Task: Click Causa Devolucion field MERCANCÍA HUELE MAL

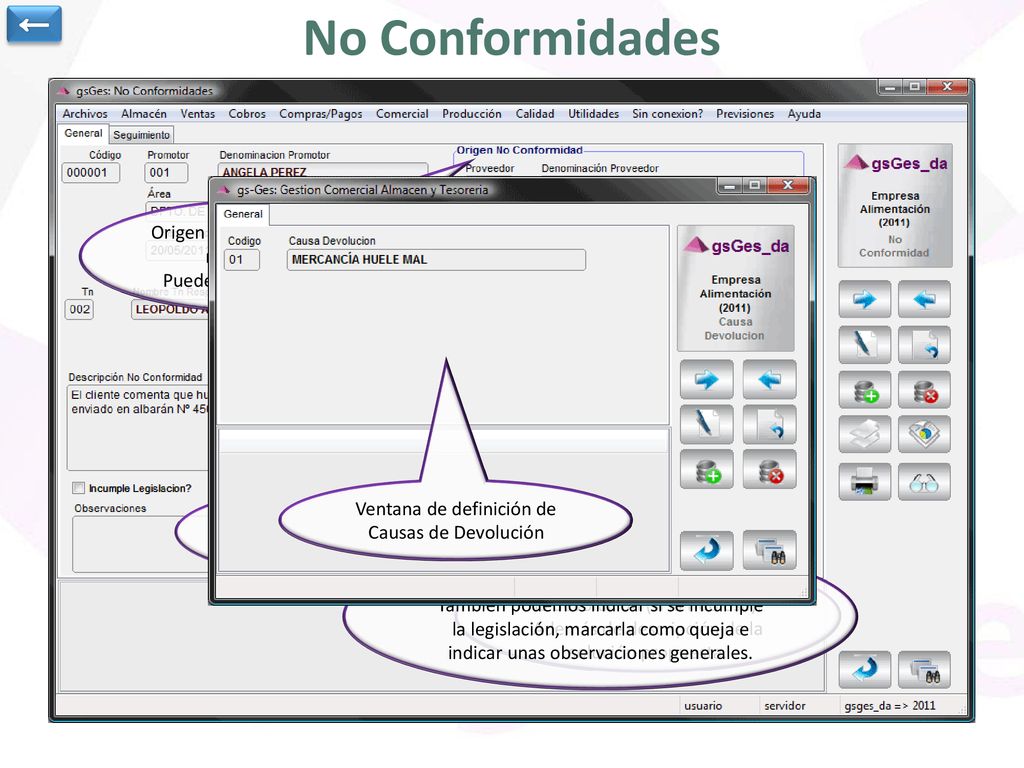Action: (436, 259)
